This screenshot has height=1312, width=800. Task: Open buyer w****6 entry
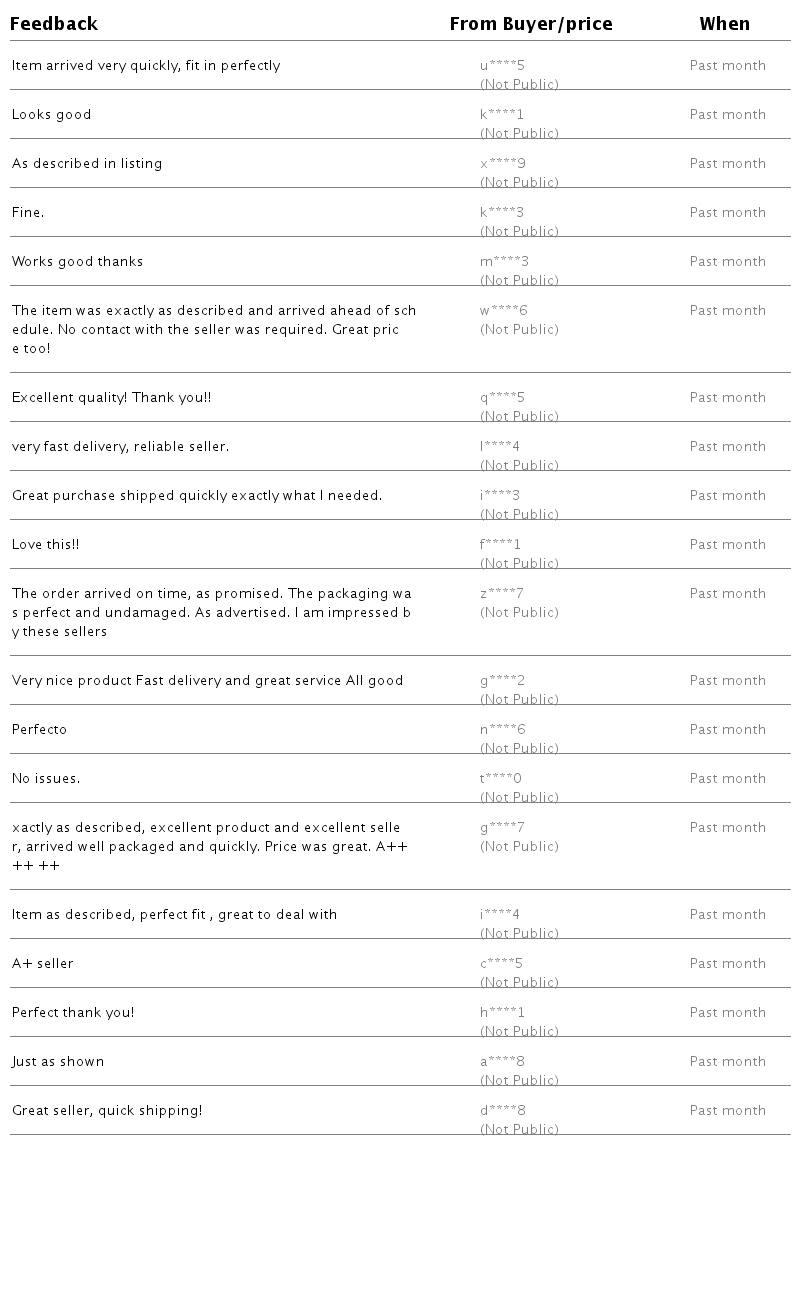tap(503, 311)
